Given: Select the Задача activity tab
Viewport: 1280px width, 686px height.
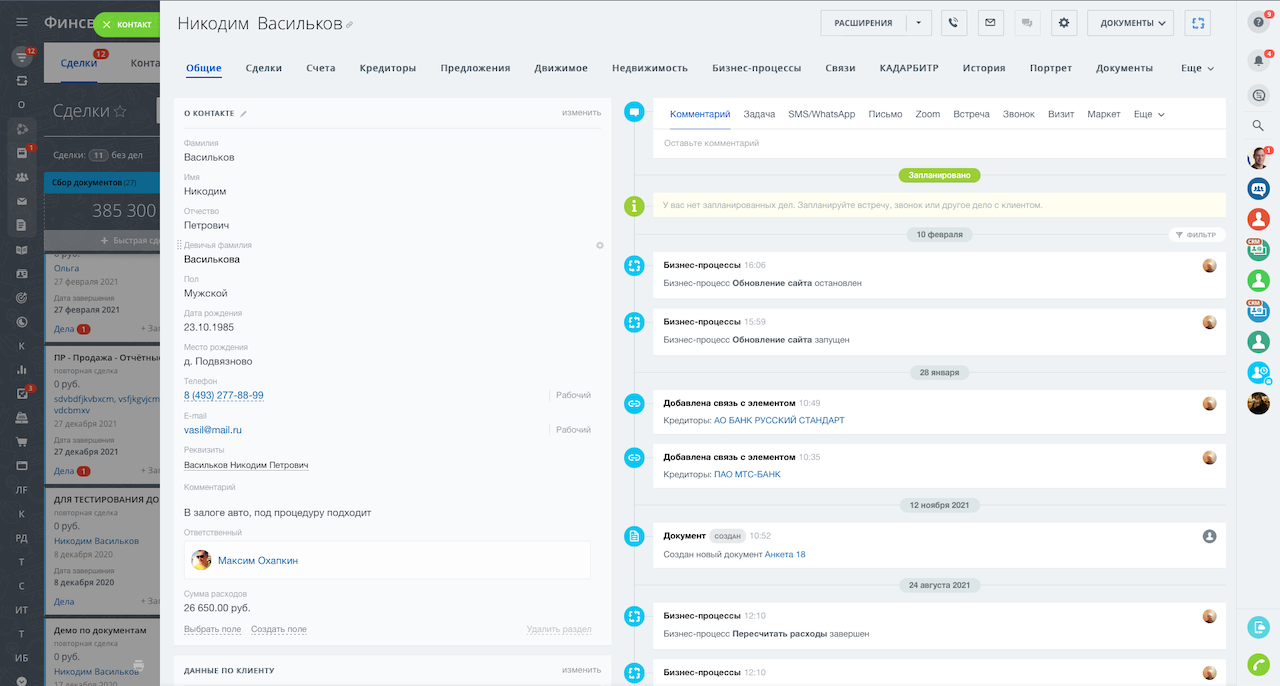Looking at the screenshot, I should point(759,114).
